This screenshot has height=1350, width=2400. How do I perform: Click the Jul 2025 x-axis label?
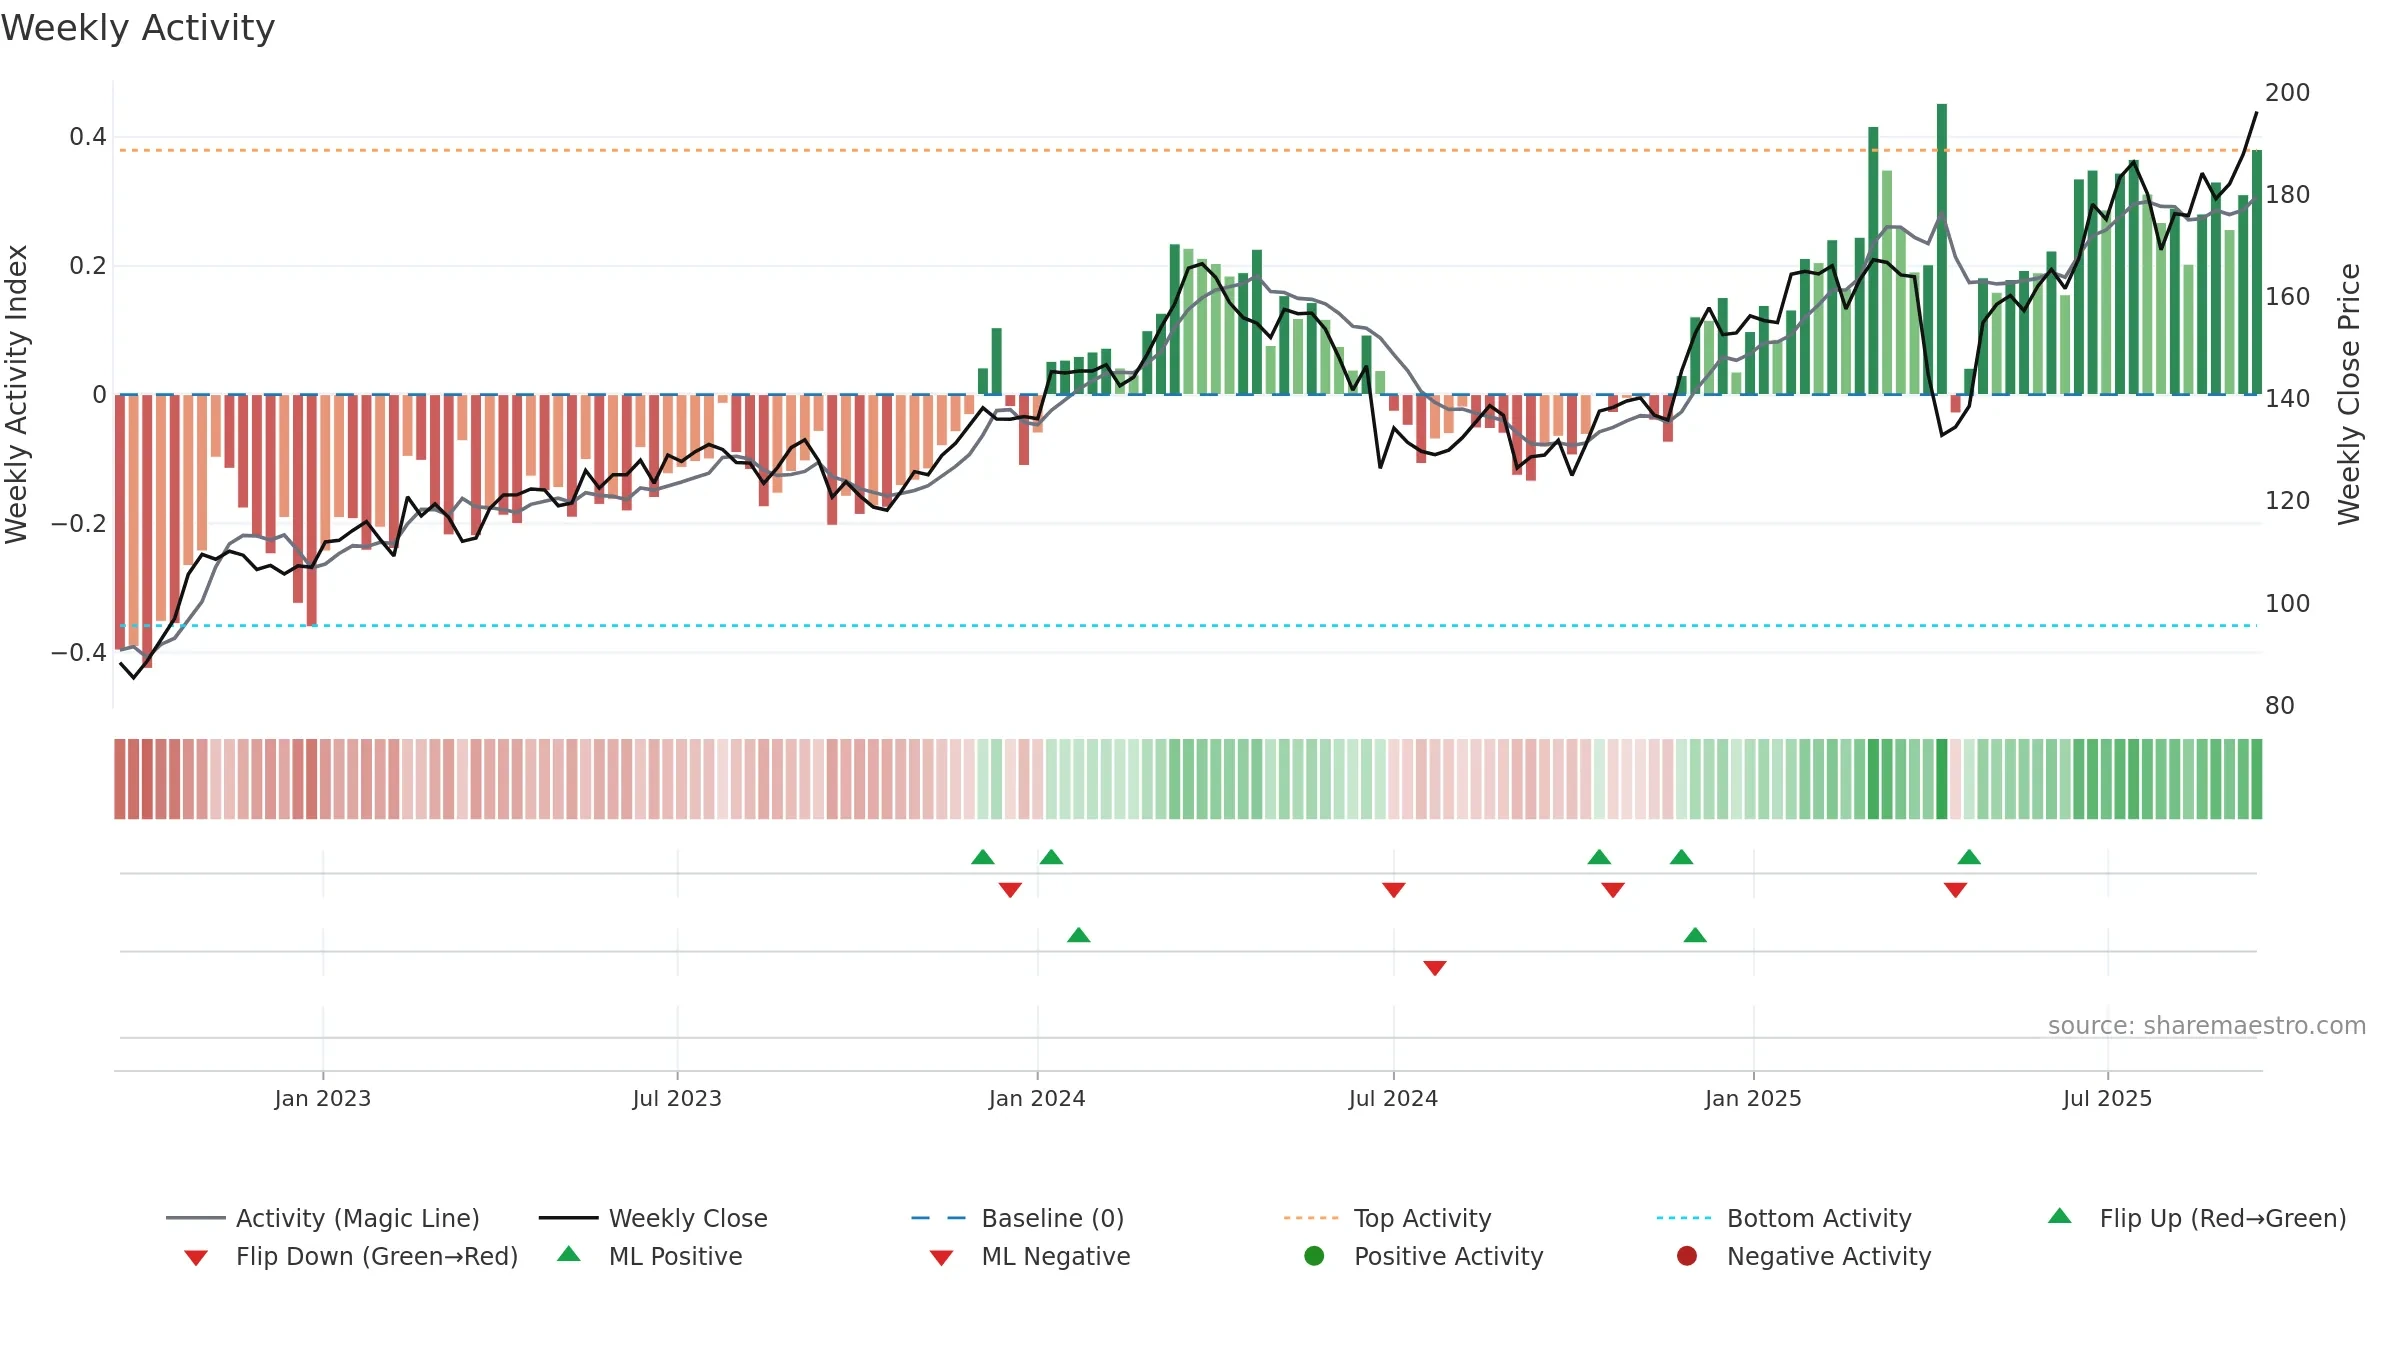tap(2107, 1099)
